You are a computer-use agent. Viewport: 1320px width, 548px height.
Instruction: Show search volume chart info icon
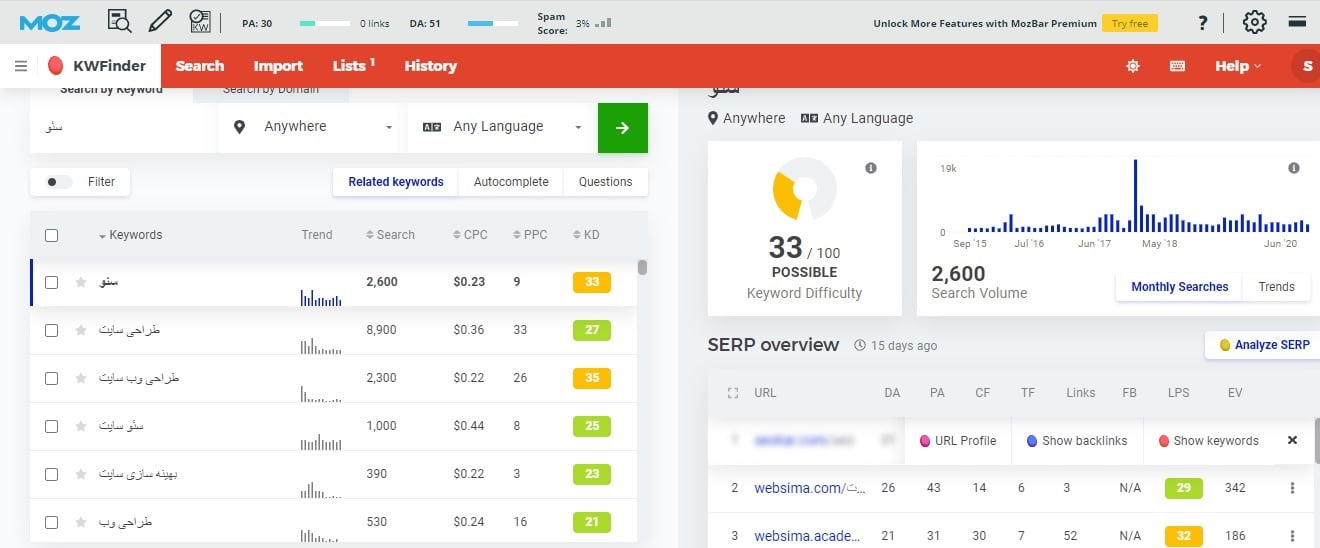coord(1294,168)
